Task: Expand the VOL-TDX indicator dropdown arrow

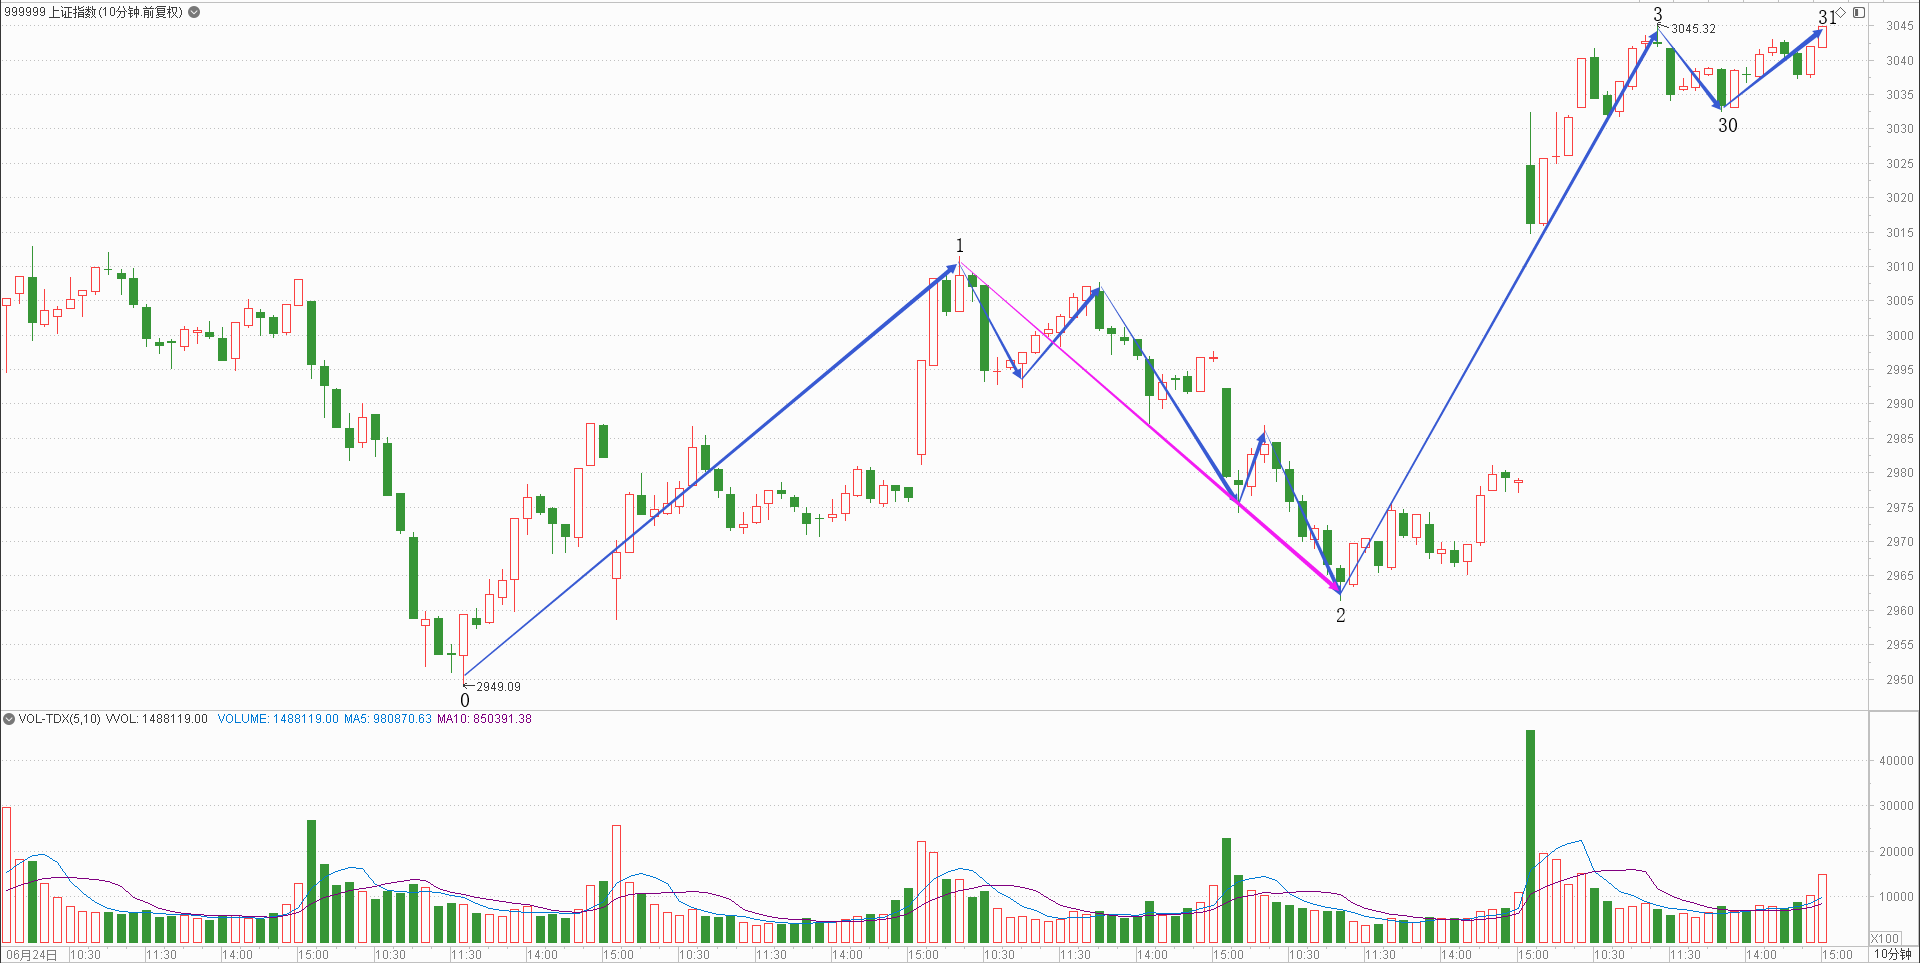Action: [x=9, y=719]
